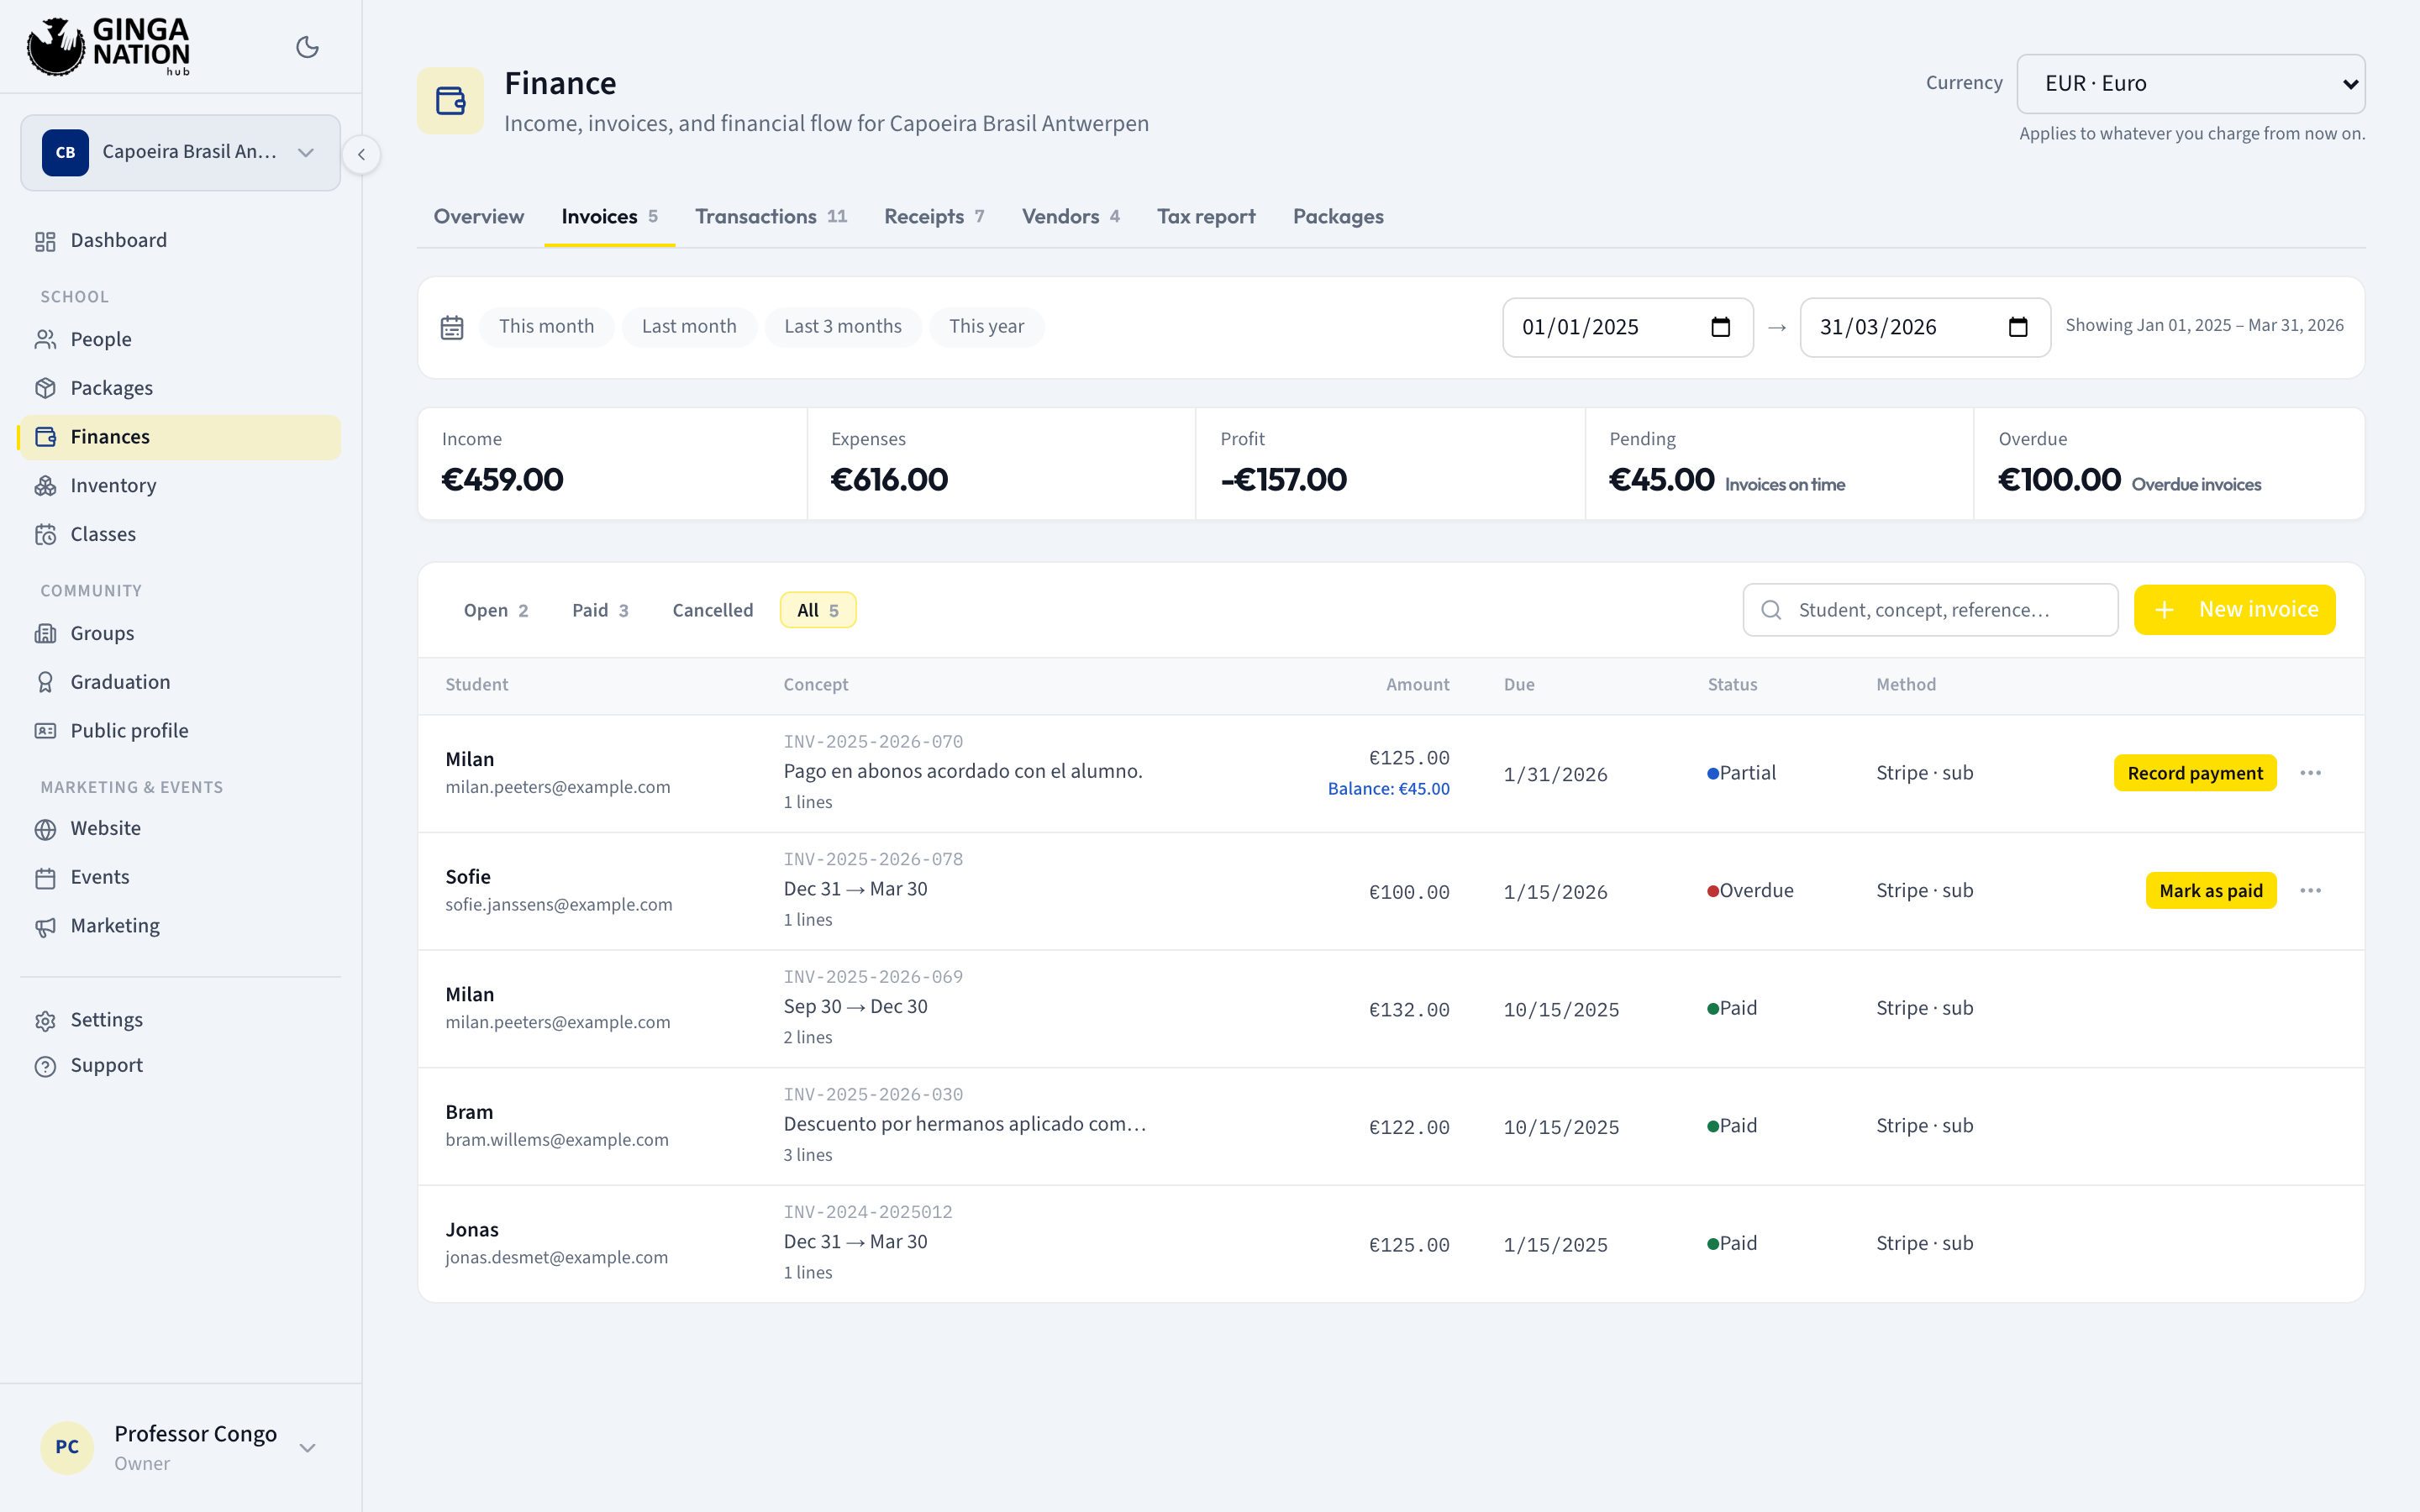Click the Finance wallet header icon
Viewport: 2420px width, 1512px height.
coord(451,100)
